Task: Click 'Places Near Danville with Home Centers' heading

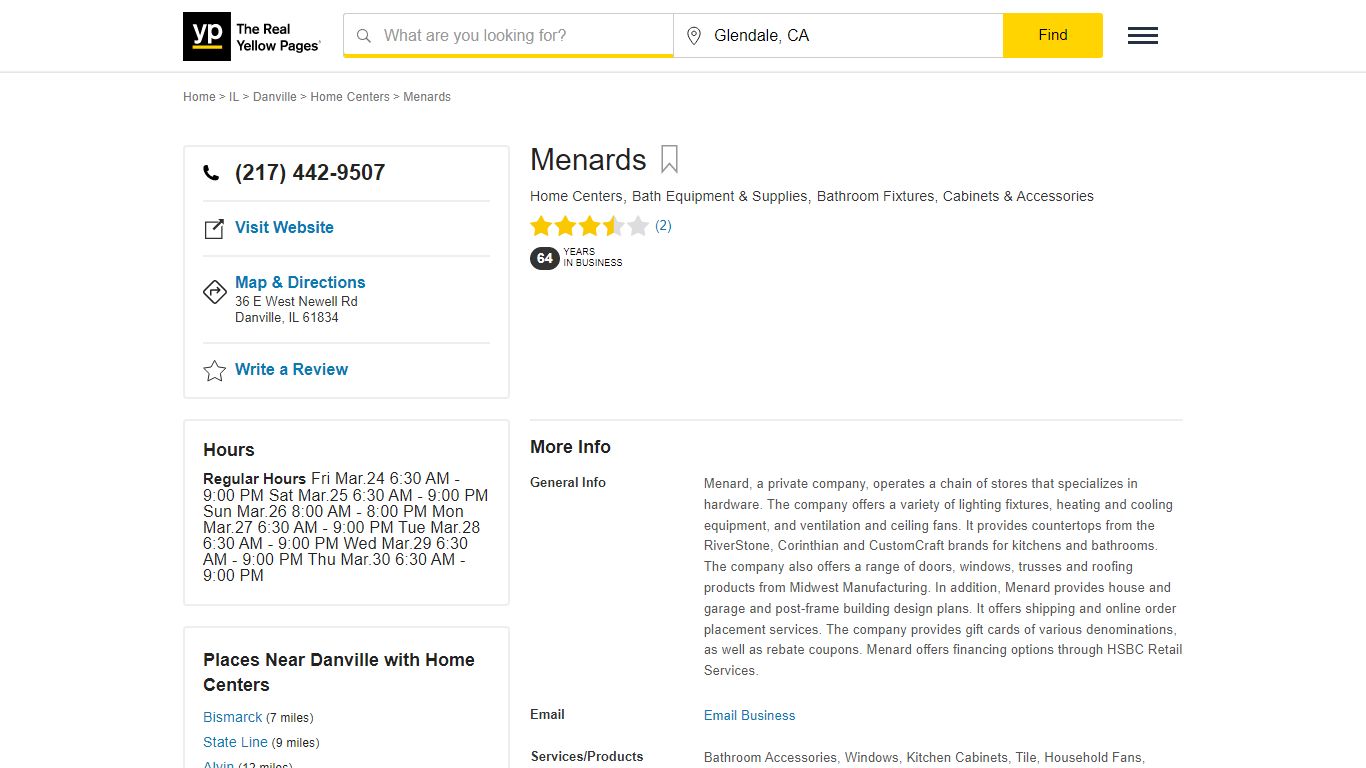Action: tap(339, 673)
